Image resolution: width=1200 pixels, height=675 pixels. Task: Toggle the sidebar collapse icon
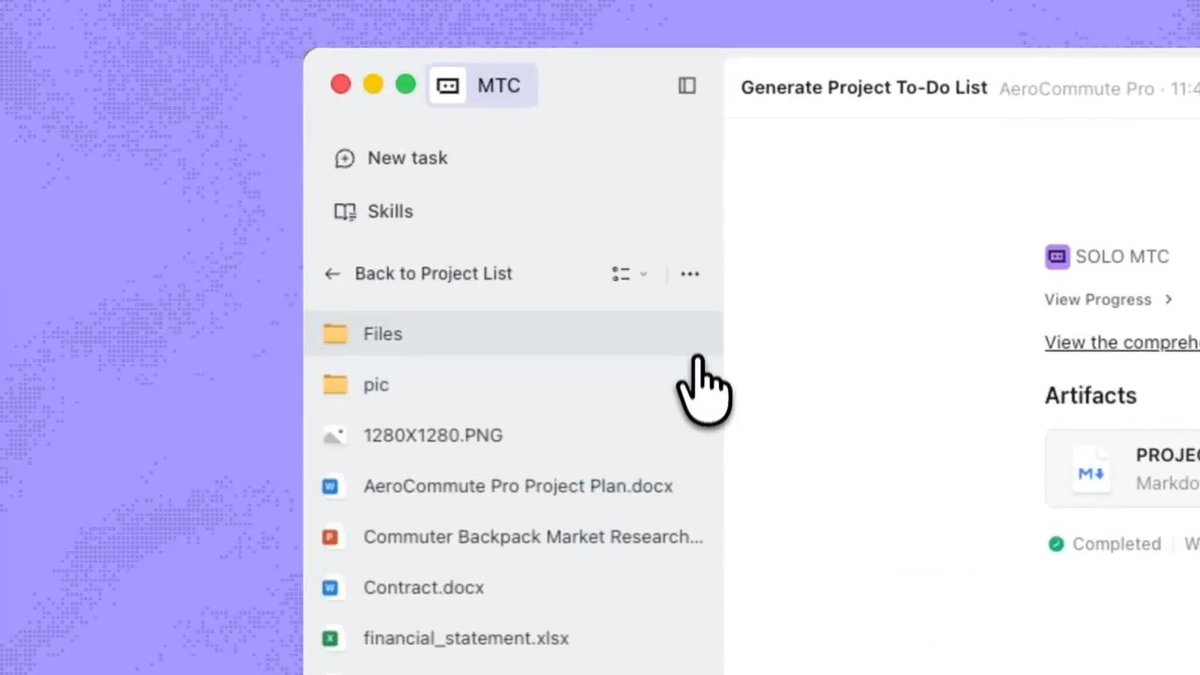click(687, 86)
